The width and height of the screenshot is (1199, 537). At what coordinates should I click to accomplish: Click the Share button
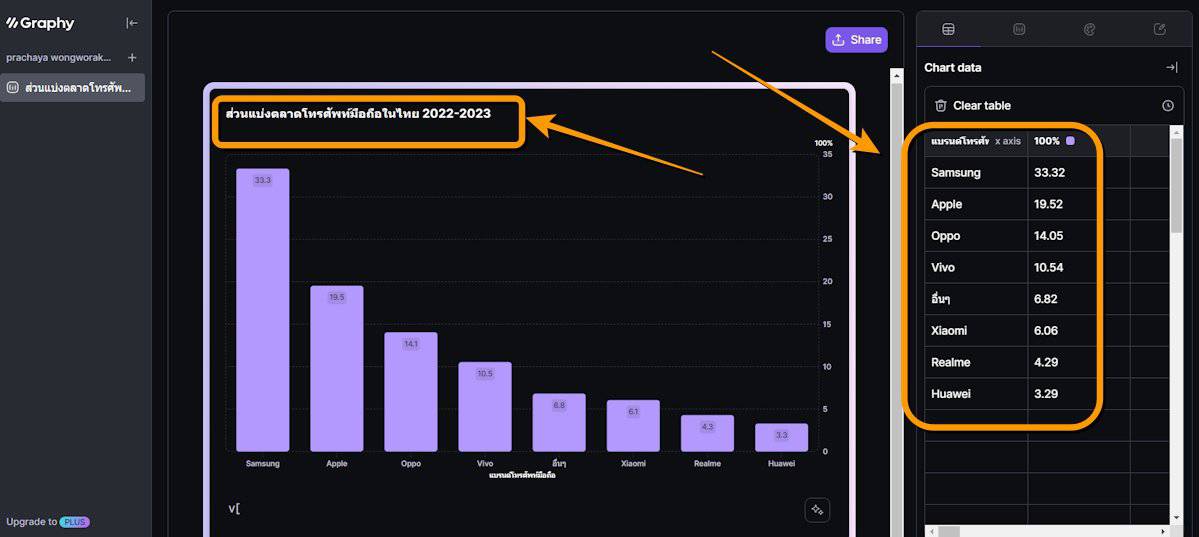coord(856,40)
